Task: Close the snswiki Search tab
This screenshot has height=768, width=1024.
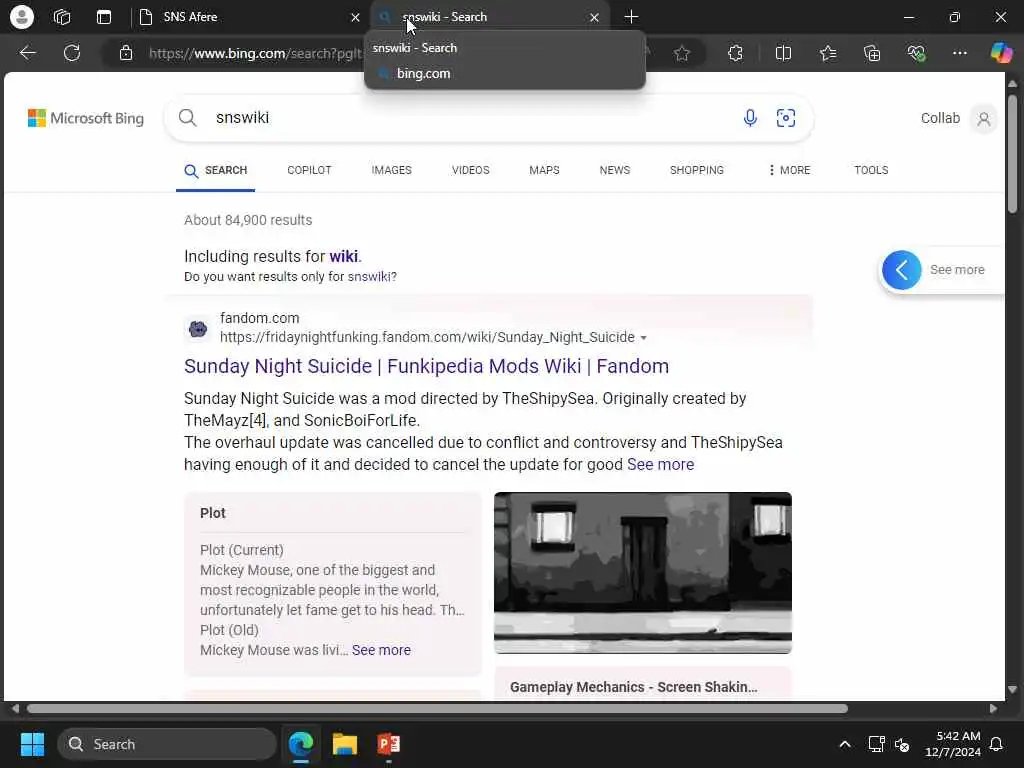Action: click(594, 18)
